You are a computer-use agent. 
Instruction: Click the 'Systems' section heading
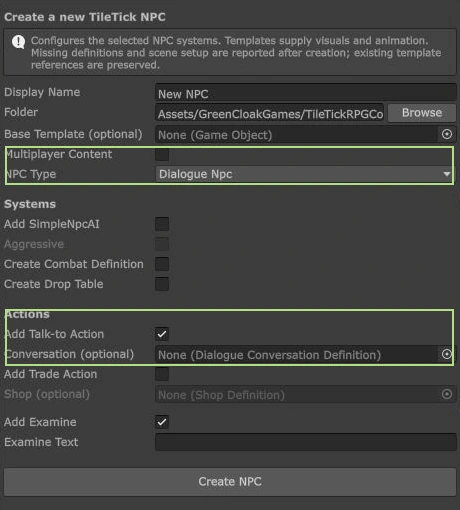pyautogui.click(x=30, y=204)
